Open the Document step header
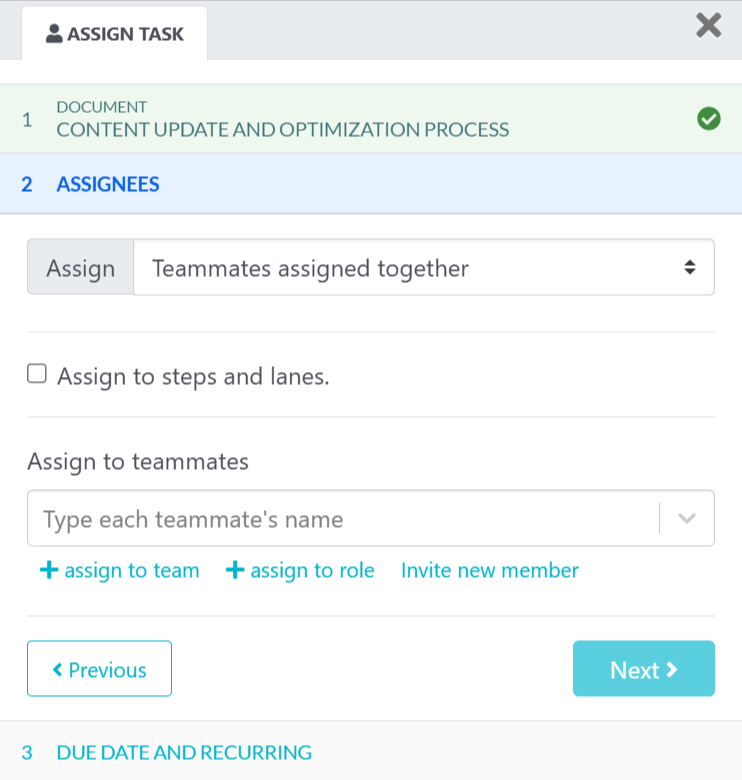 282,119
